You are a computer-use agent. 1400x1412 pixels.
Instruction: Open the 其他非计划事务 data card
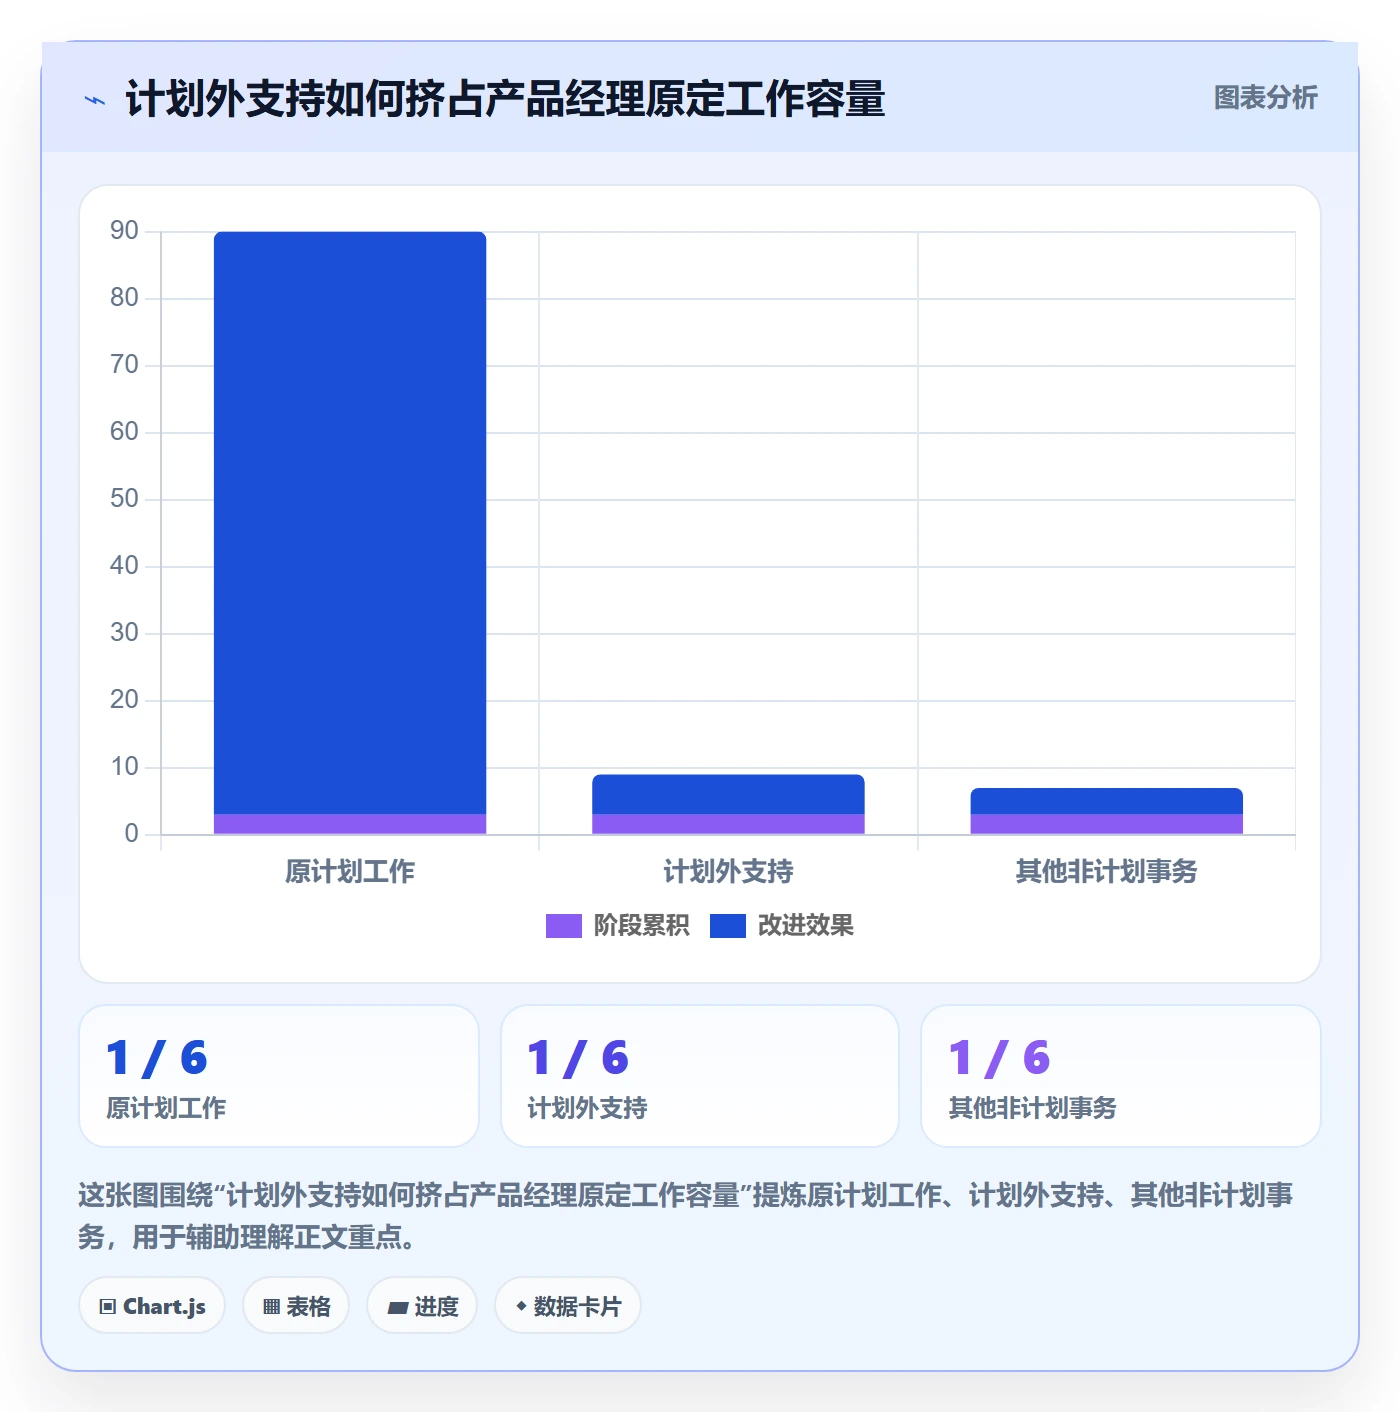point(1121,1076)
